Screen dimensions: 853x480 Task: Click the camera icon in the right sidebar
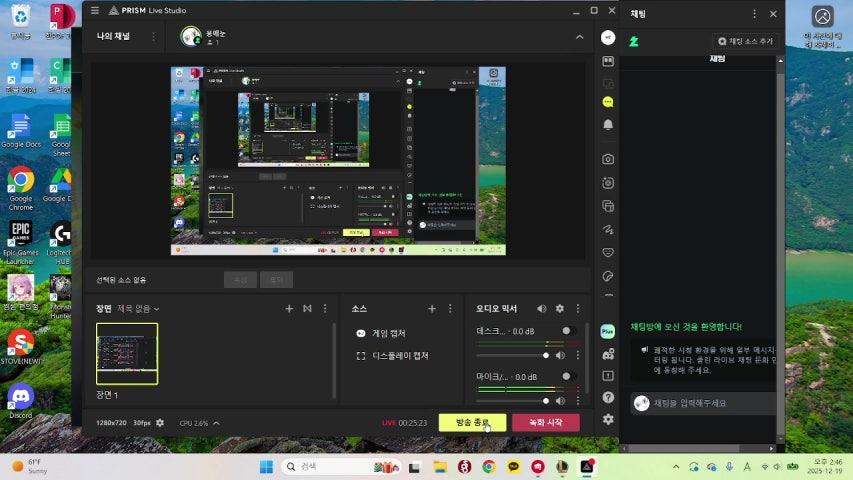608,159
